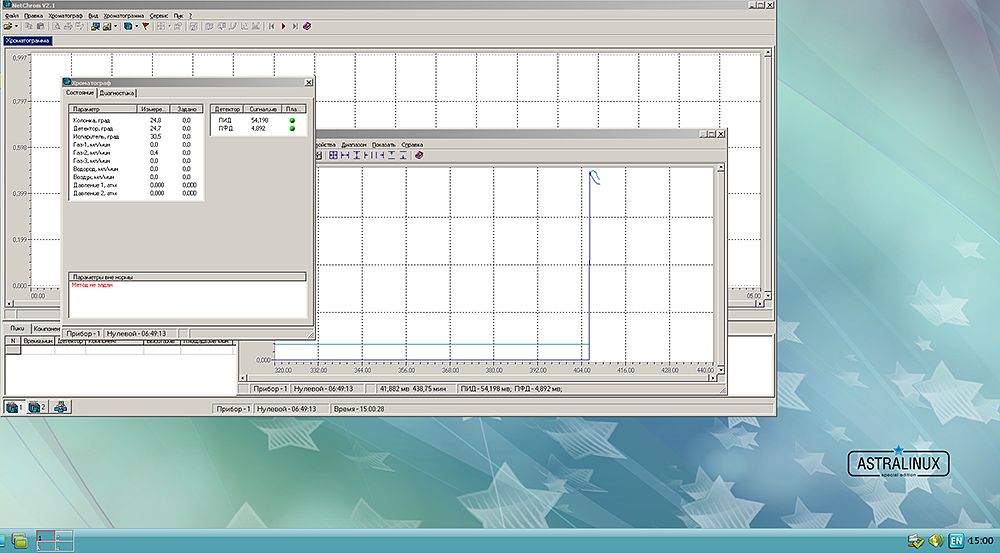
Task: Open the Сервис menu
Action: [159, 17]
